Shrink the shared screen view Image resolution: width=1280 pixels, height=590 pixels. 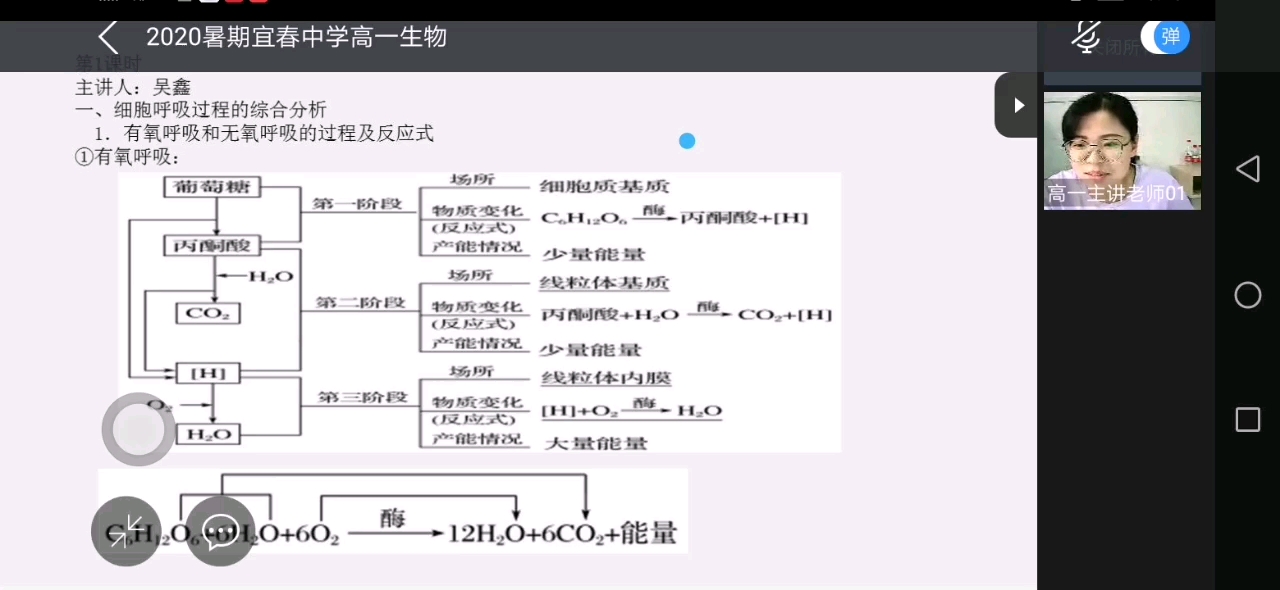125,530
